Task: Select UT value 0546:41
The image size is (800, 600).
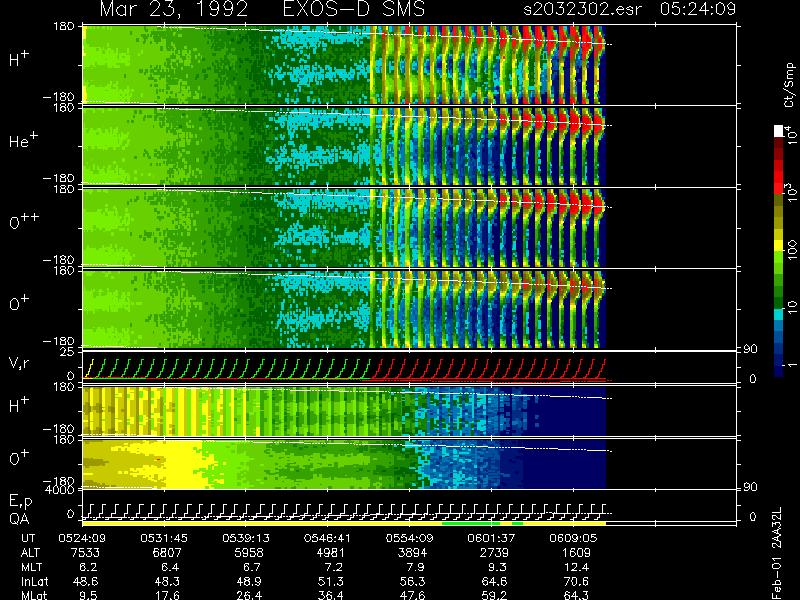Action: coord(328,538)
